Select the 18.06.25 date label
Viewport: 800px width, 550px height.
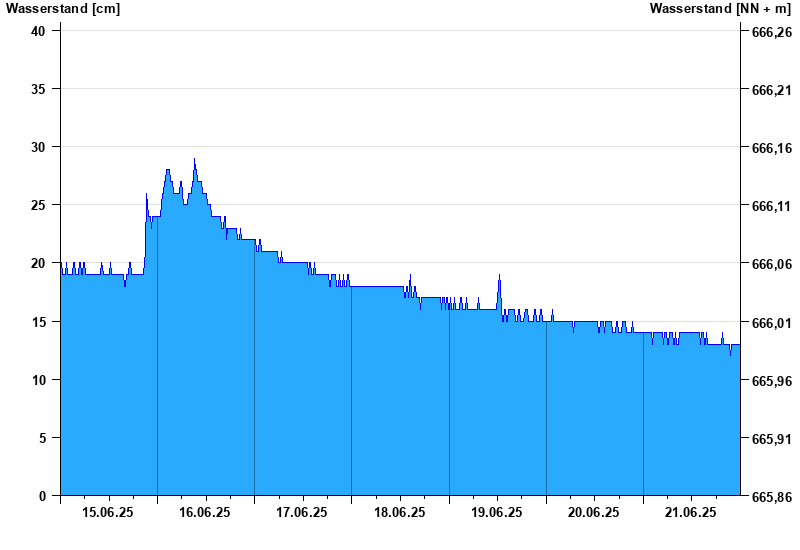click(x=400, y=513)
